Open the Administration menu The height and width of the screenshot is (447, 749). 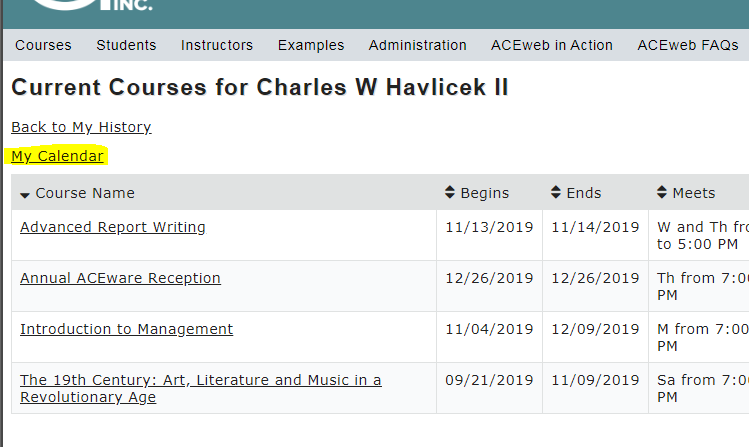coord(417,45)
